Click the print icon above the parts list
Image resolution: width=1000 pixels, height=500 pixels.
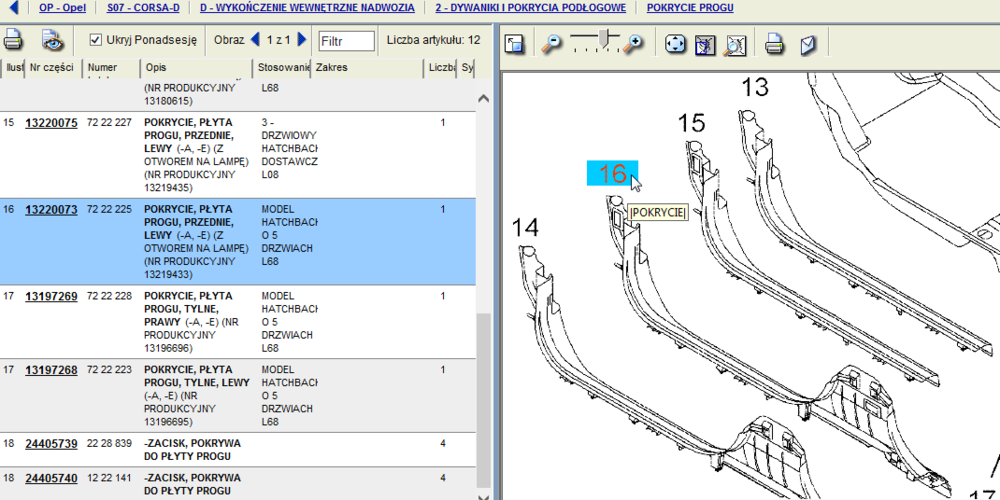[x=13, y=41]
